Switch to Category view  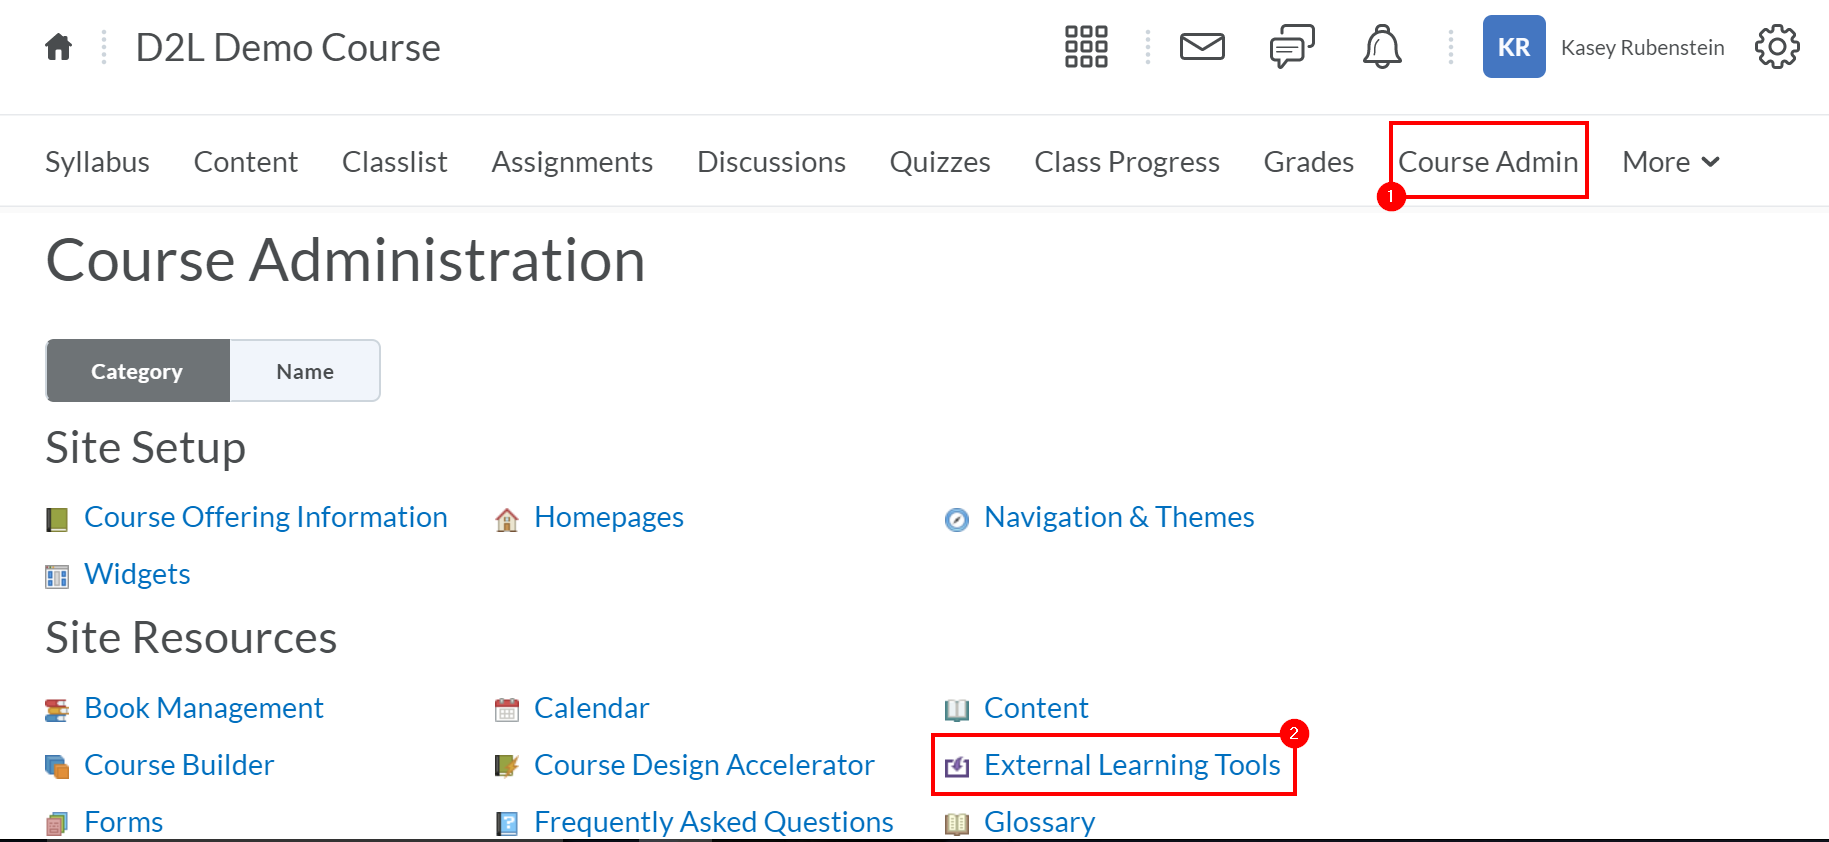(x=137, y=370)
